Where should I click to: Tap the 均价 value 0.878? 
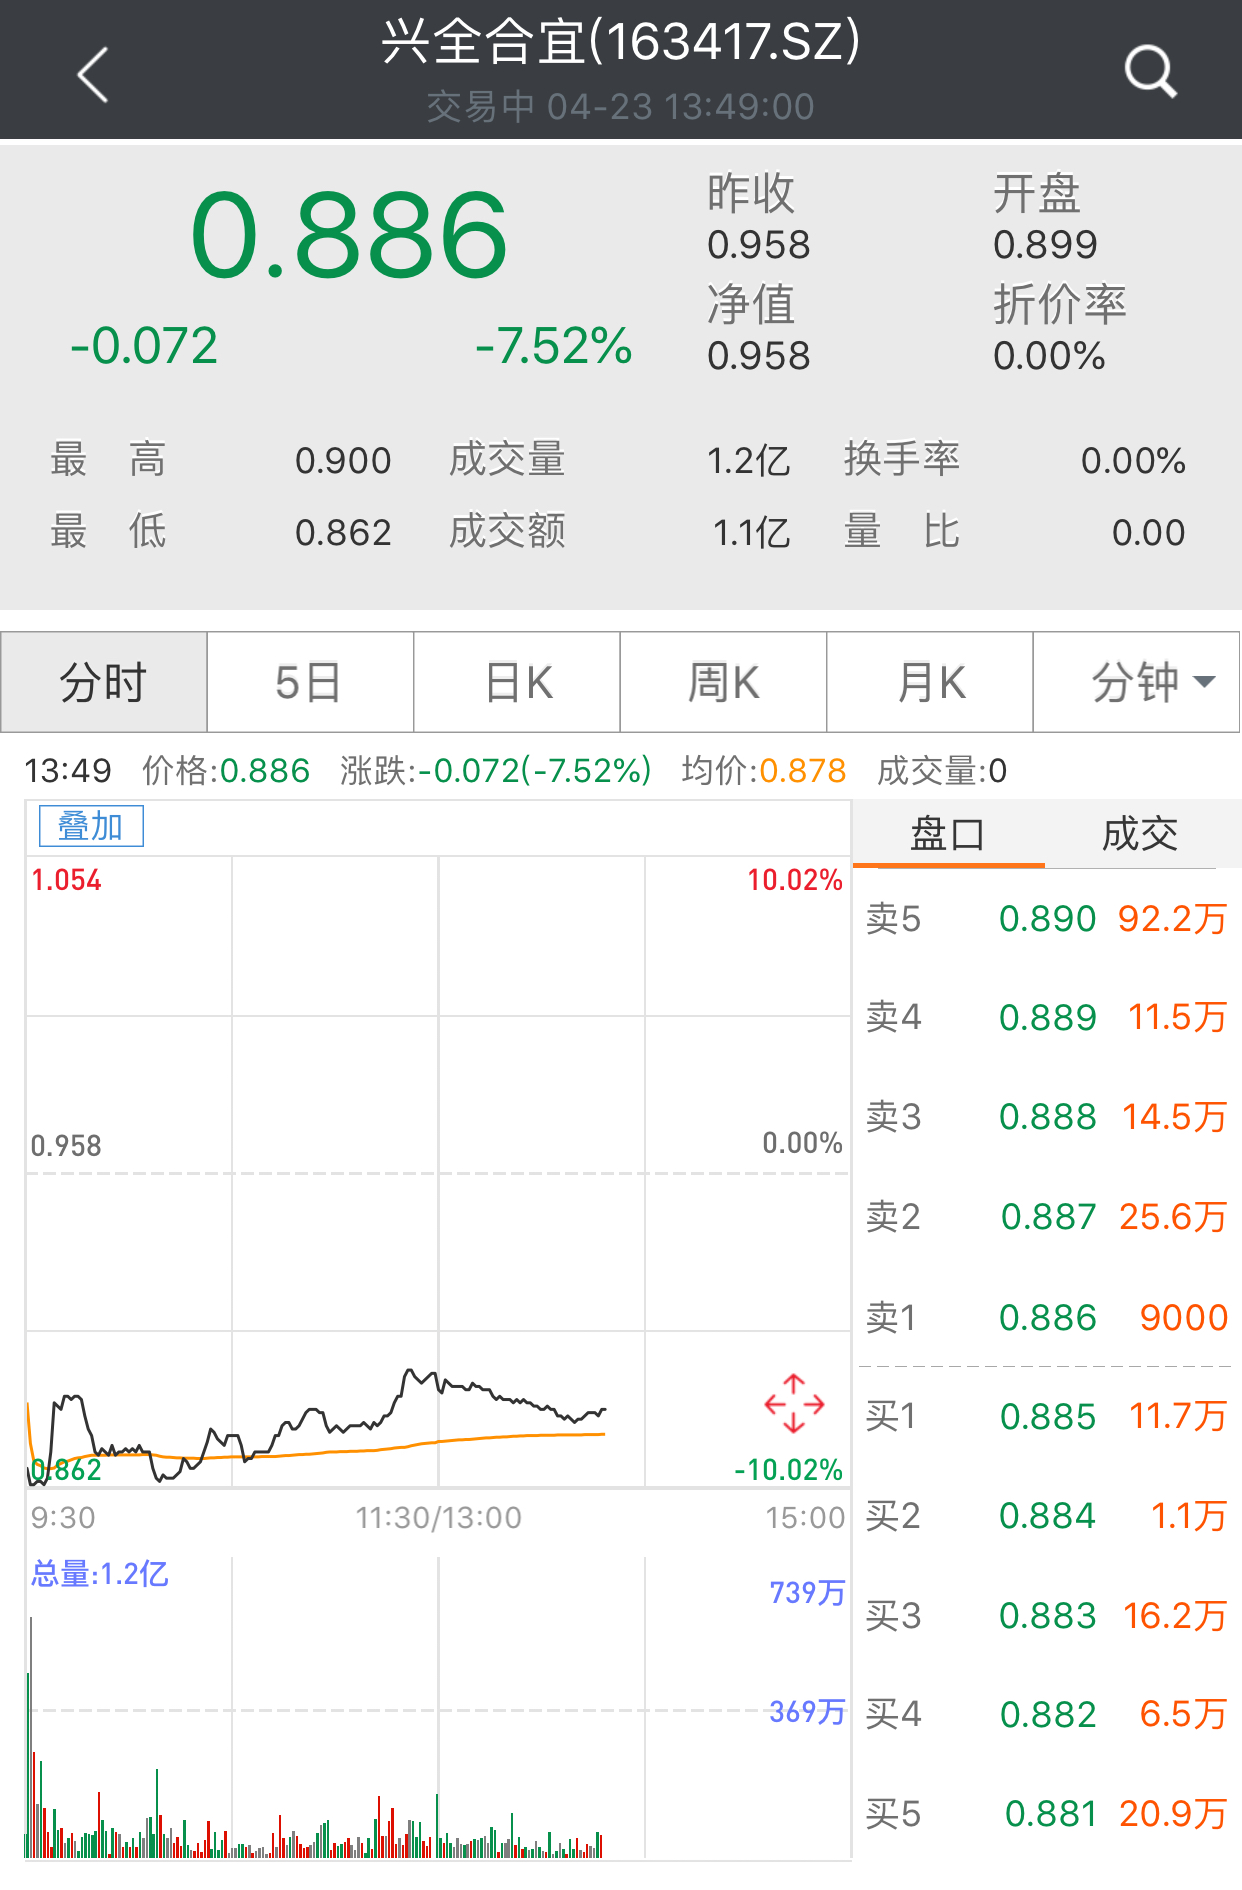[x=803, y=771]
